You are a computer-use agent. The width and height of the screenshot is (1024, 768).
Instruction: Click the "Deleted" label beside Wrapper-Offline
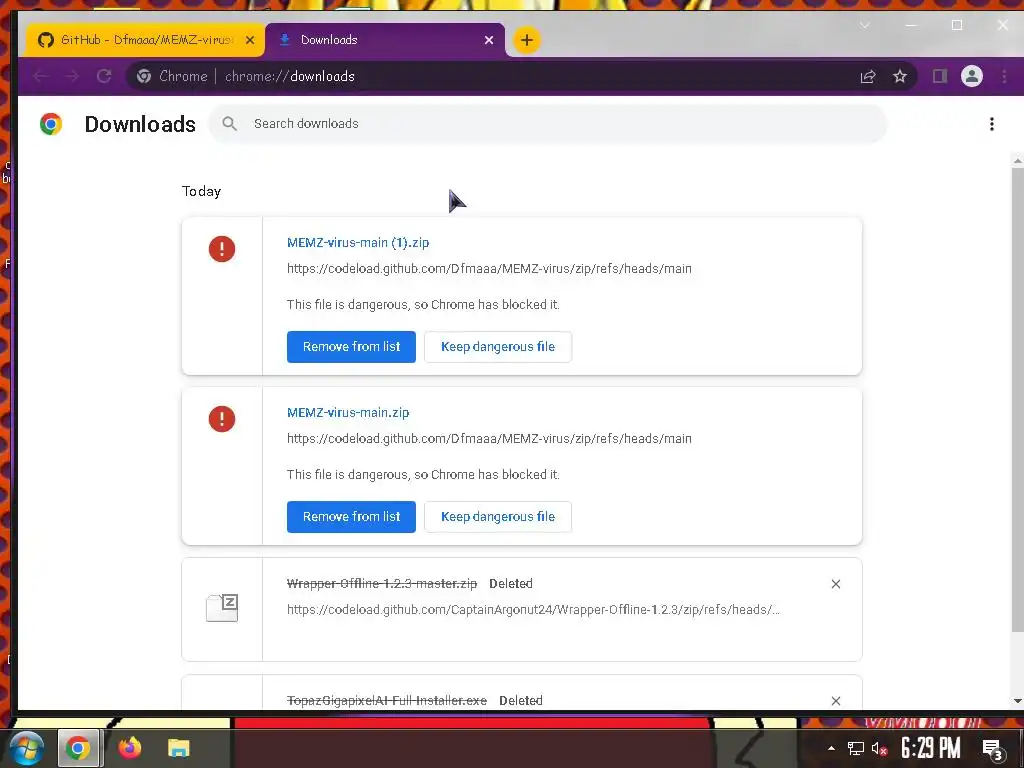511,584
